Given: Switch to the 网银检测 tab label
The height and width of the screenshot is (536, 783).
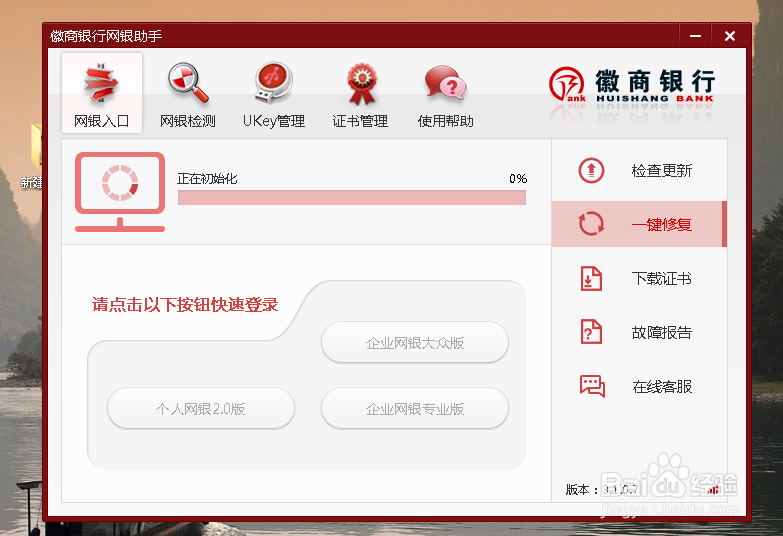Looking at the screenshot, I should (x=188, y=121).
